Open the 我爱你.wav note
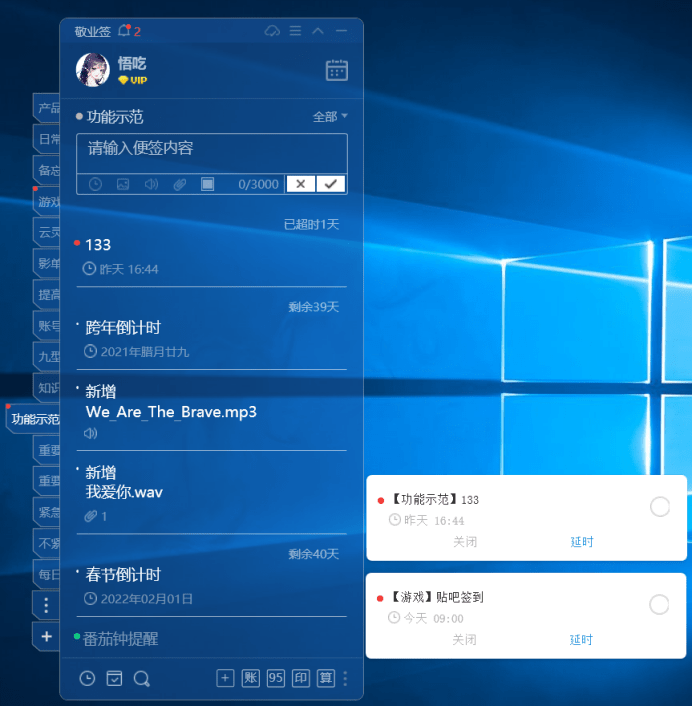Image resolution: width=693 pixels, height=706 pixels. pos(124,492)
